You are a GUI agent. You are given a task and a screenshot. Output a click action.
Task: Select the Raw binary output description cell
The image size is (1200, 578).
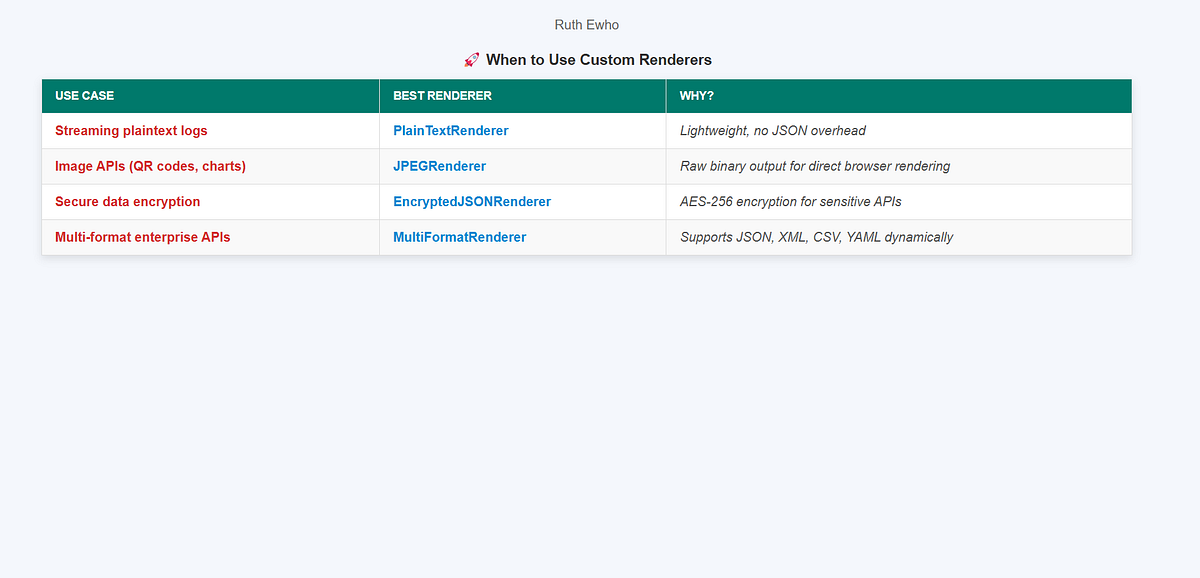pyautogui.click(x=815, y=166)
